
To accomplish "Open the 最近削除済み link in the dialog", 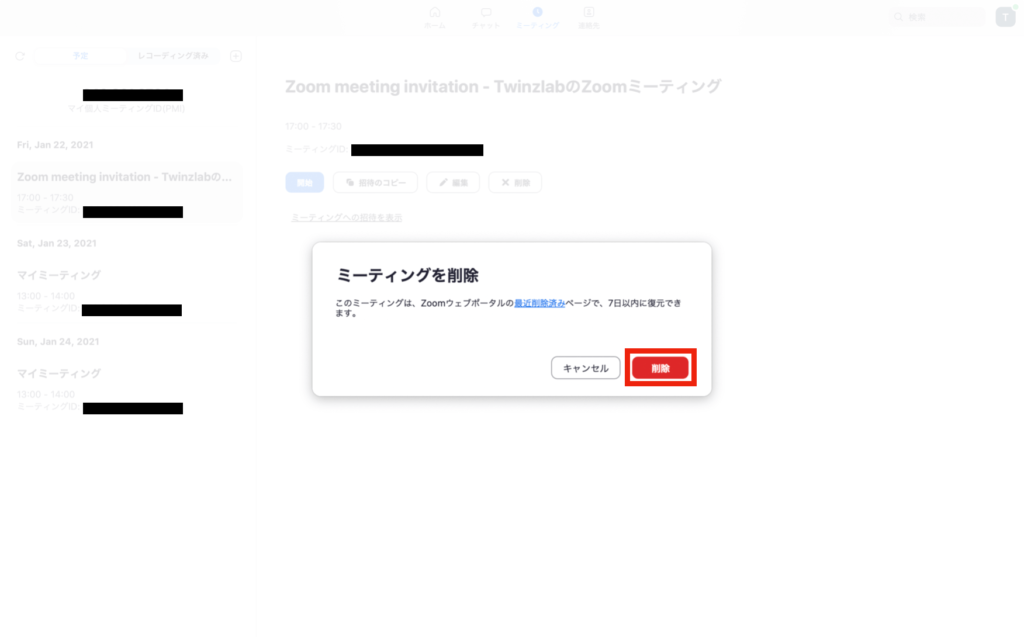I will click(540, 302).
